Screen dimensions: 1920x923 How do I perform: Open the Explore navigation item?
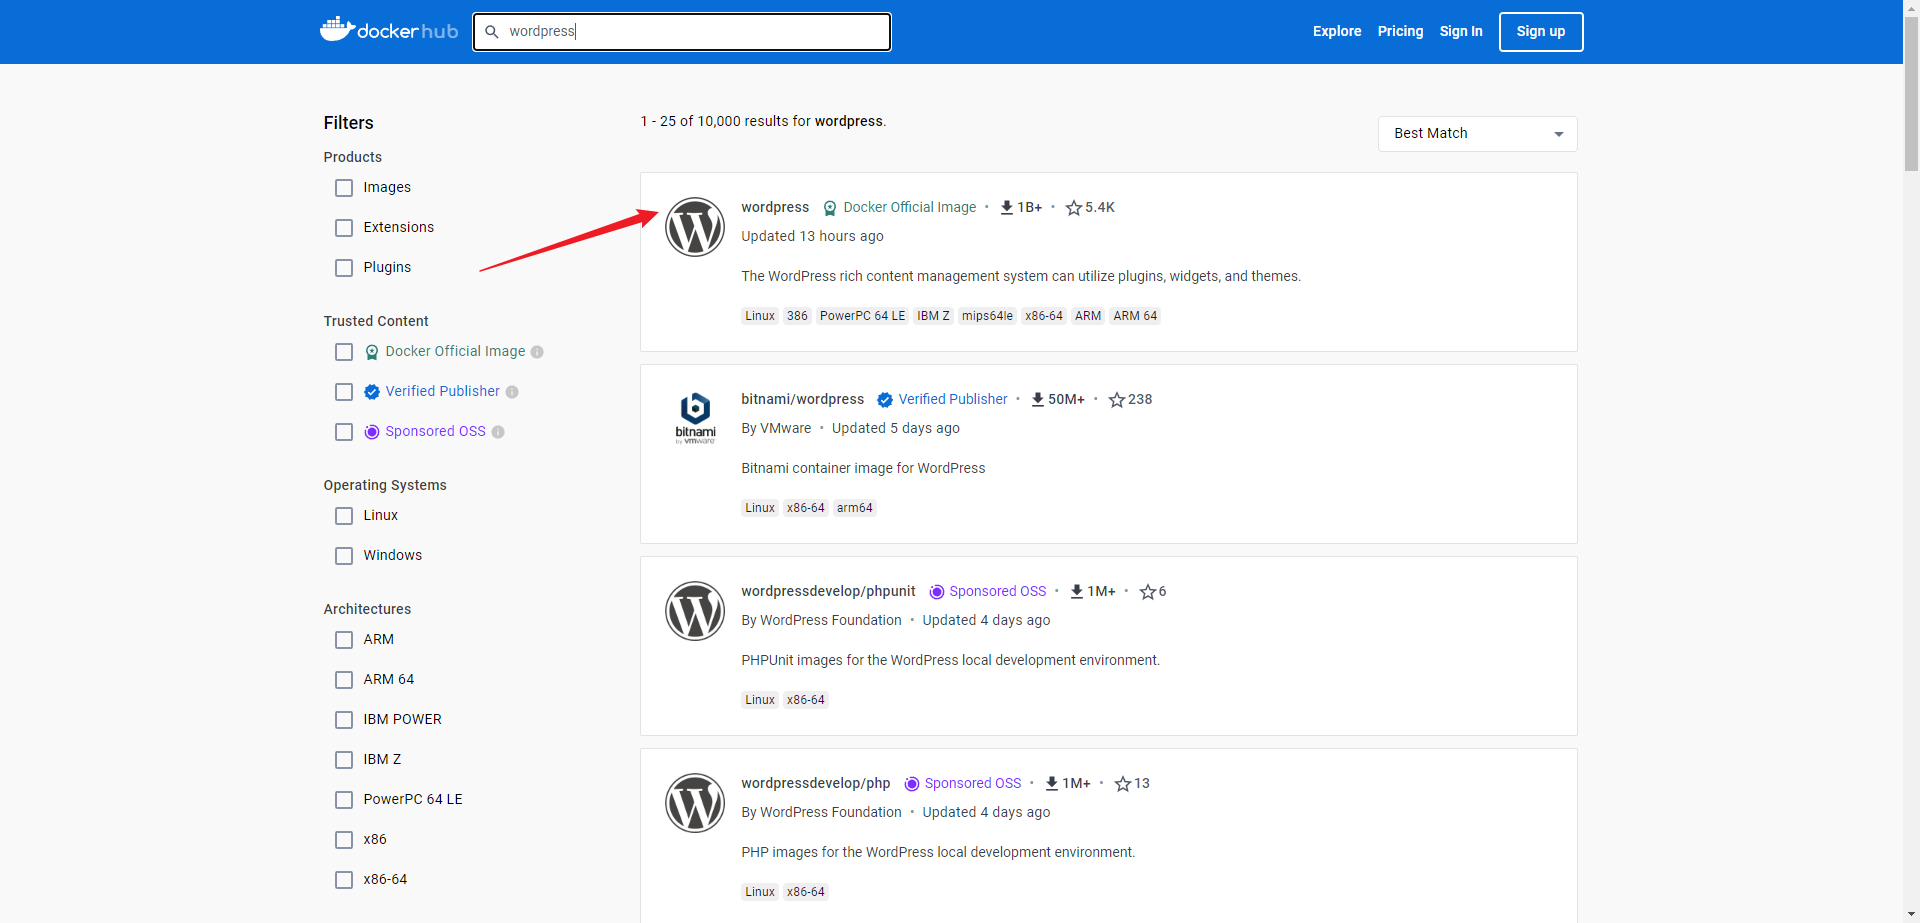pyautogui.click(x=1337, y=31)
